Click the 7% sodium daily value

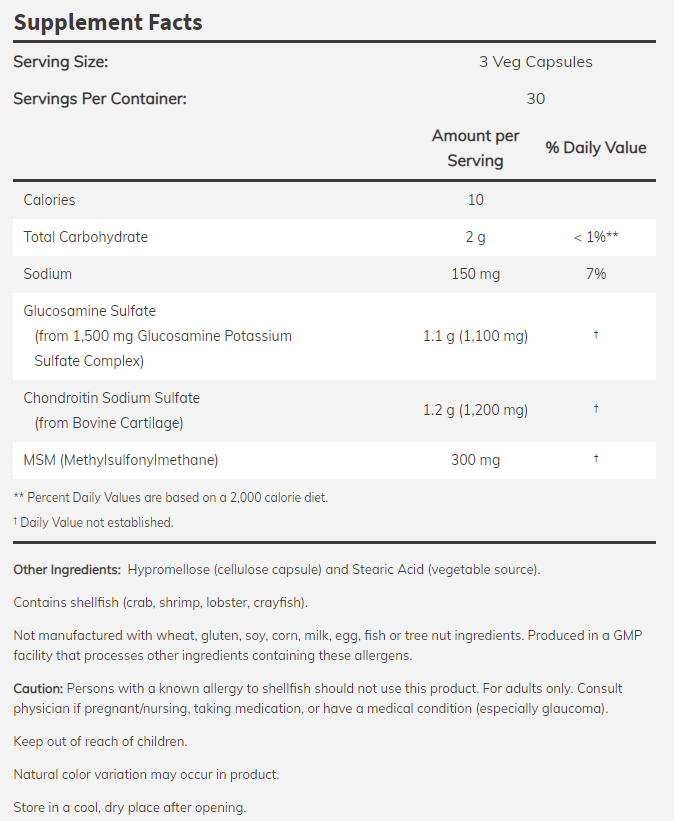pyautogui.click(x=596, y=274)
